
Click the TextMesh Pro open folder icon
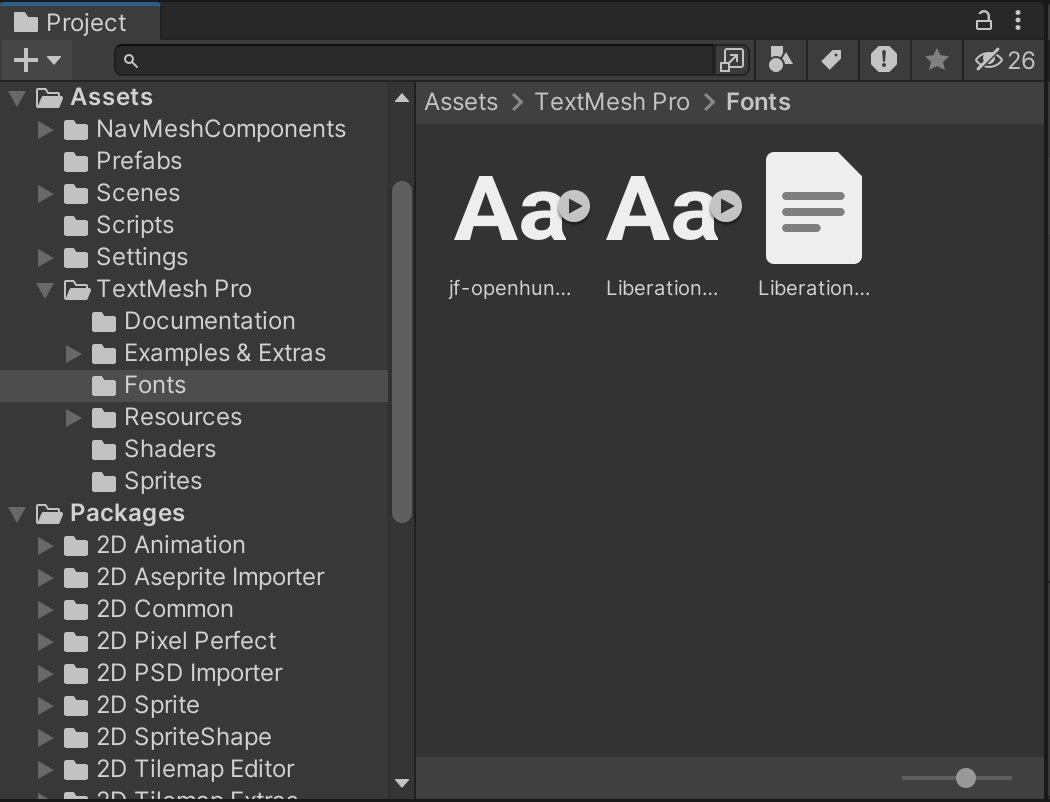click(77, 290)
